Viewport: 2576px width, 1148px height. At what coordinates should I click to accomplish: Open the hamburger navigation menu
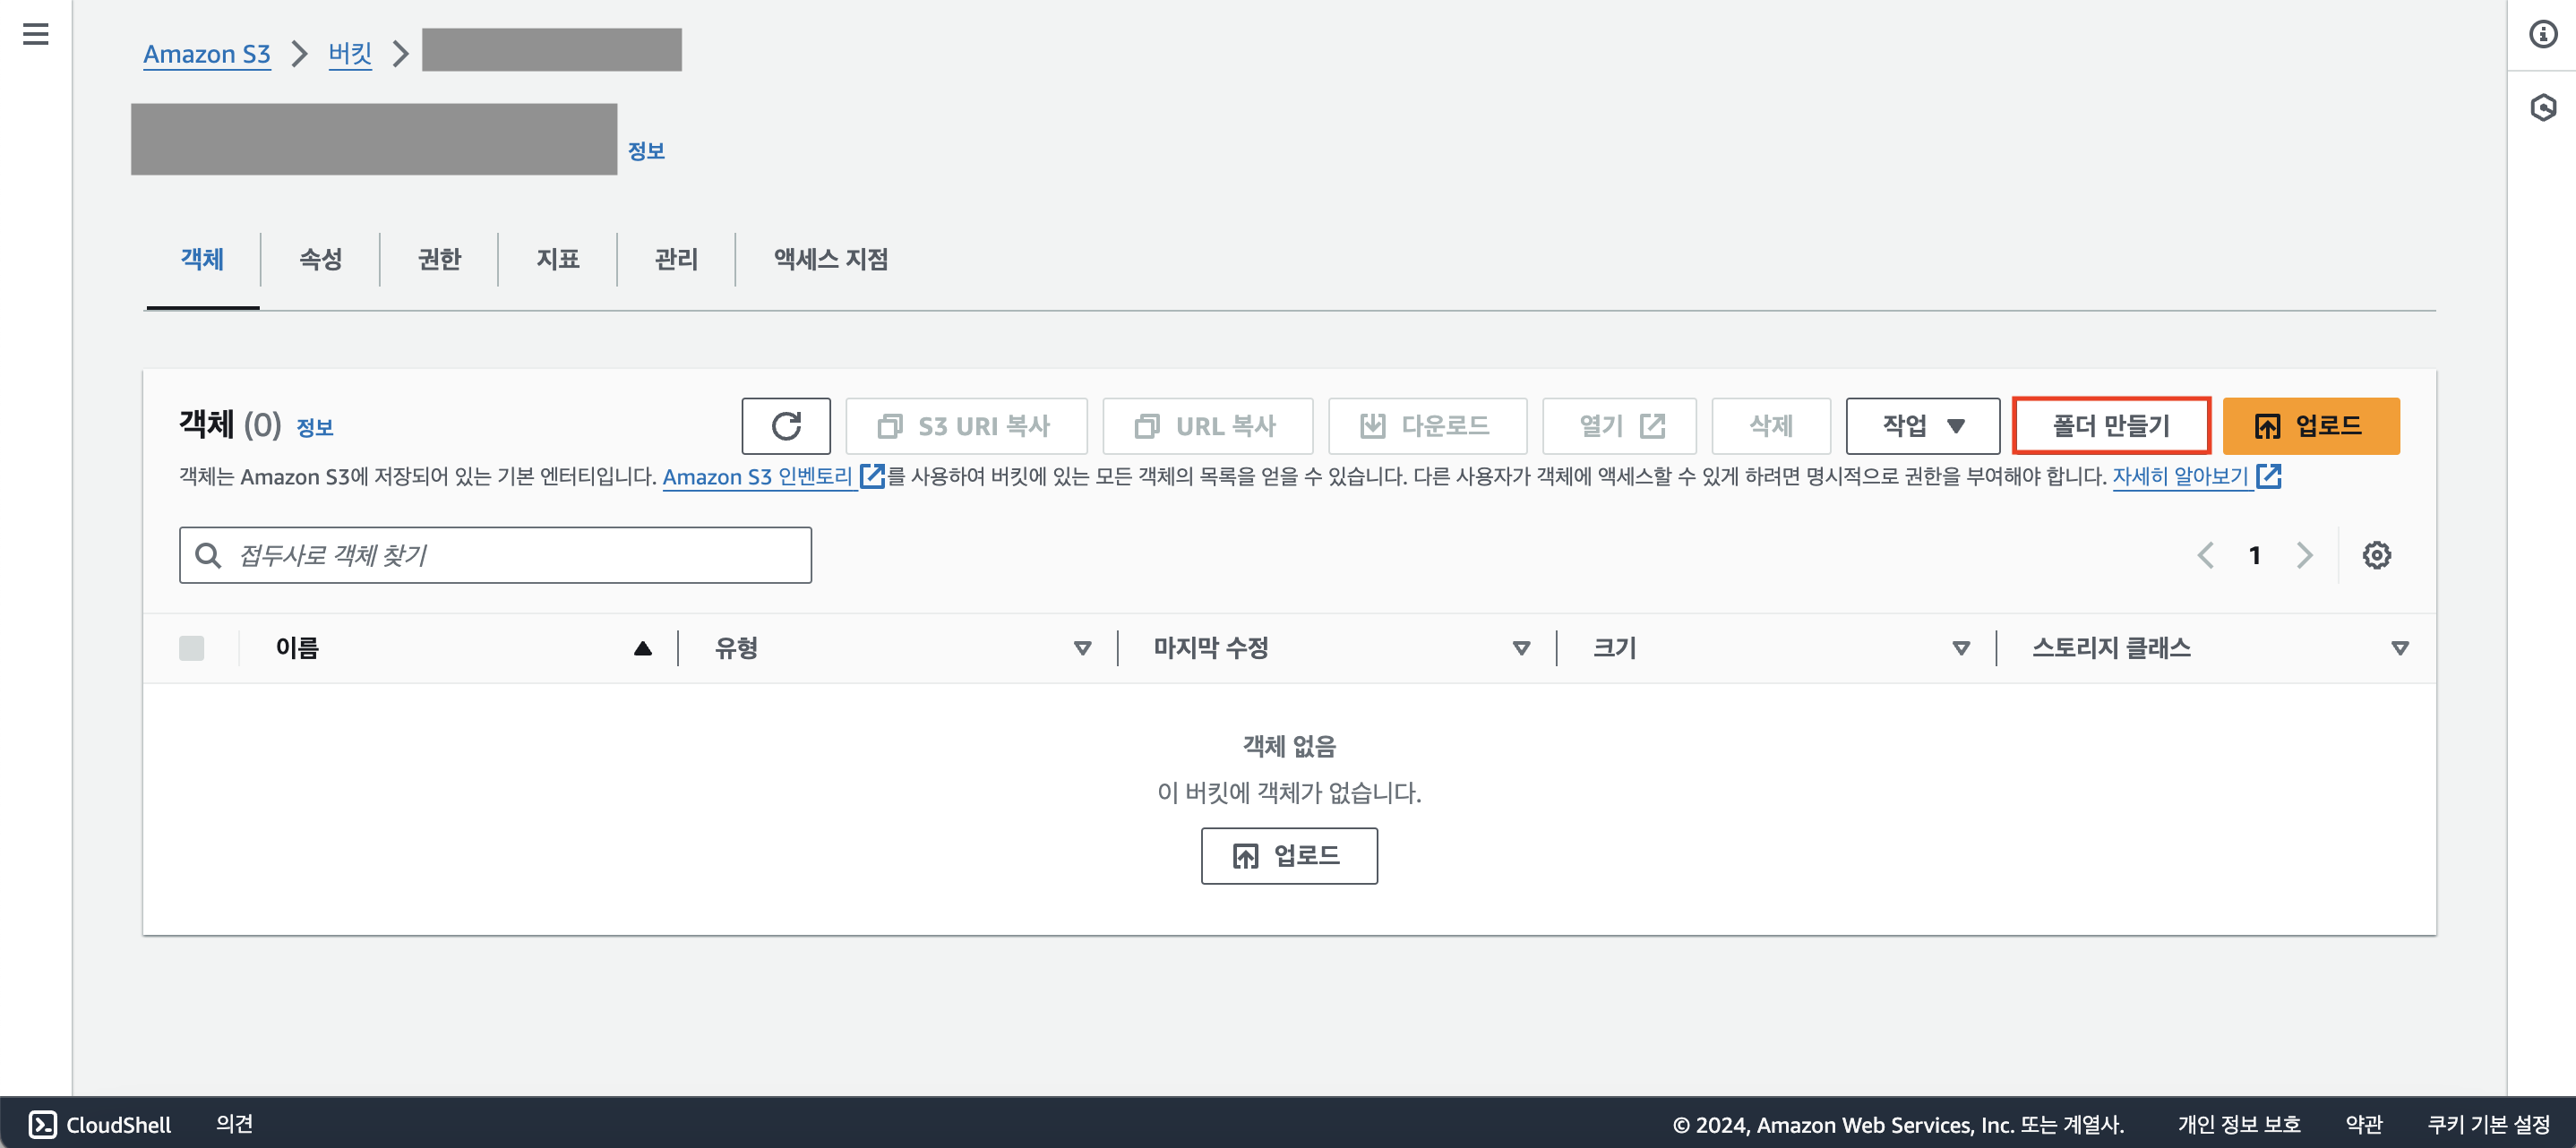click(x=36, y=34)
